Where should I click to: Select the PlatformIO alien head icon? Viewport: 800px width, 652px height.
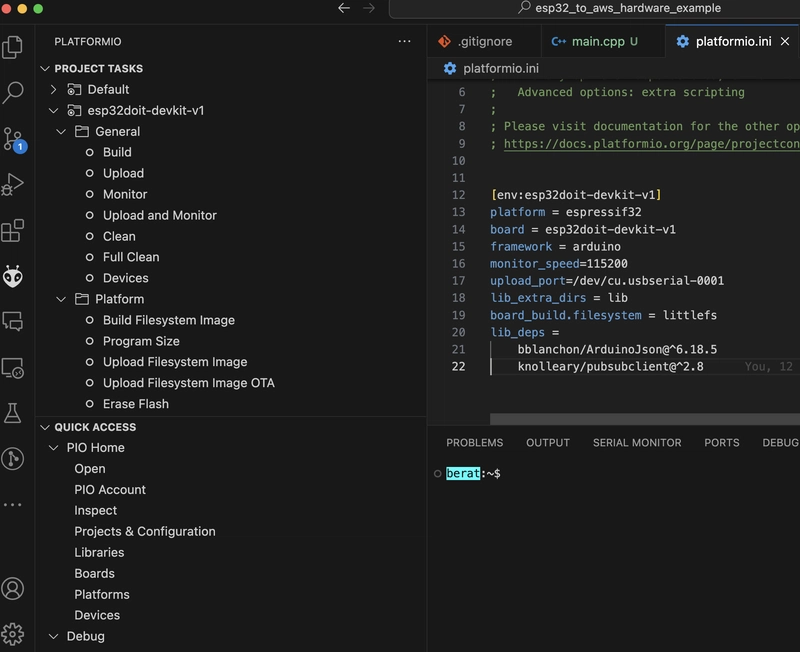pyautogui.click(x=13, y=277)
